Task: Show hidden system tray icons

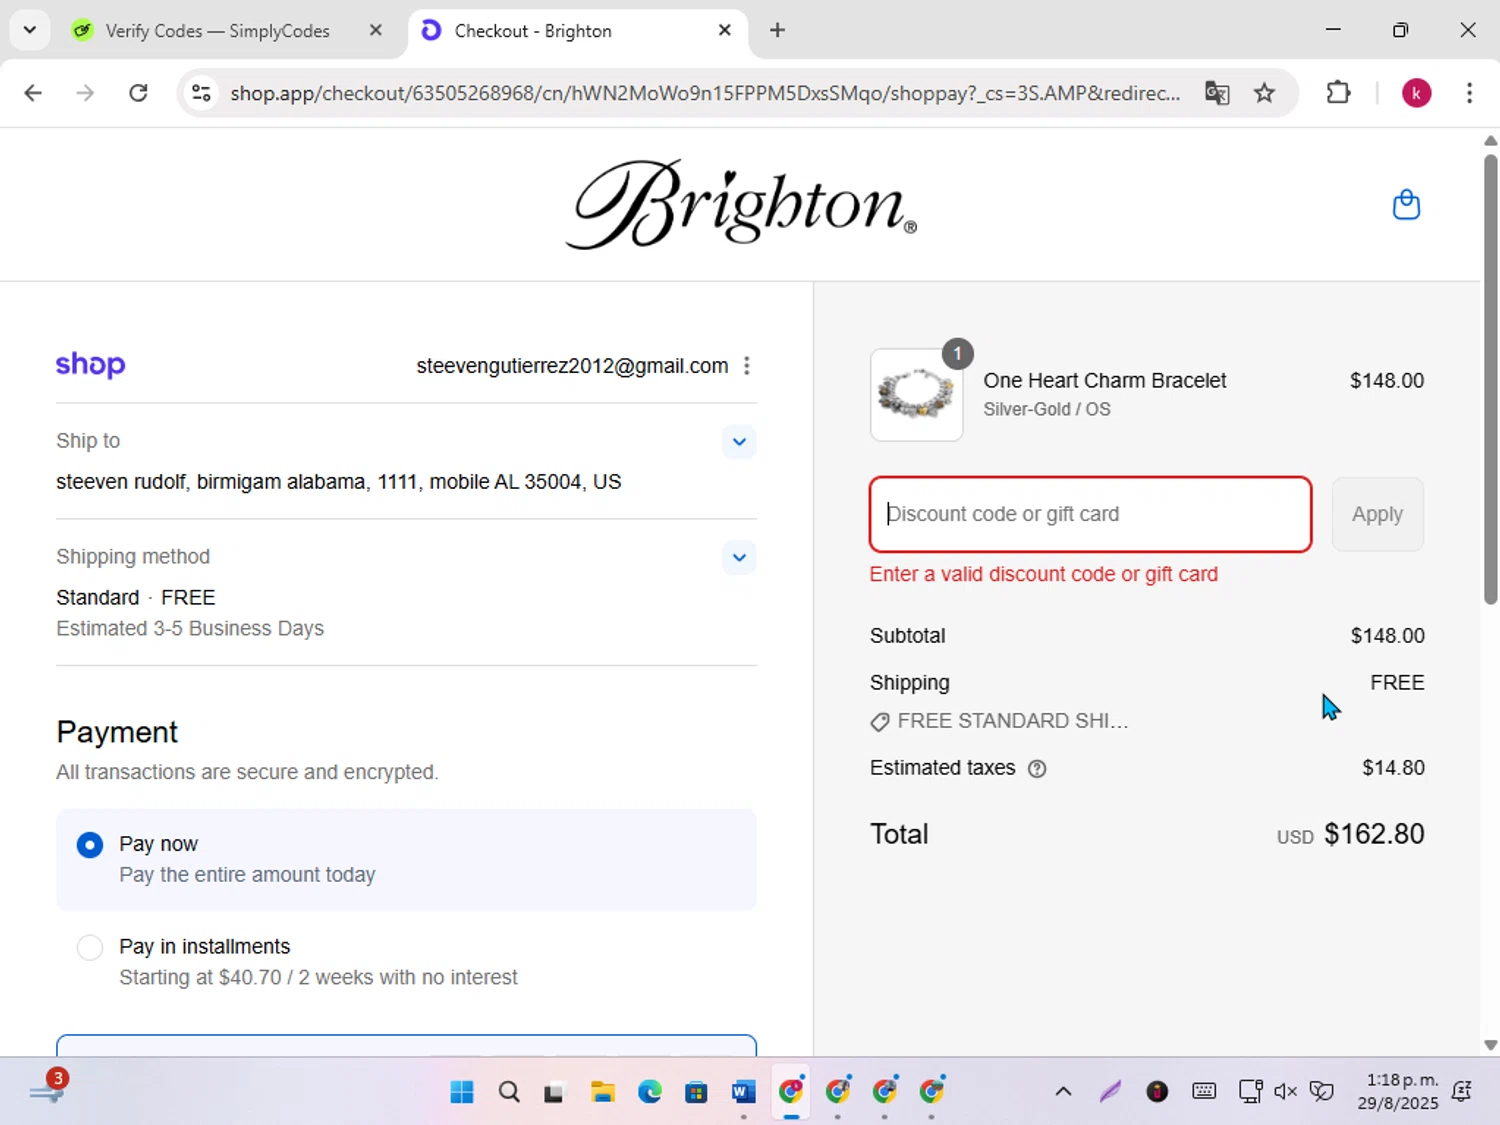Action: (1063, 1091)
